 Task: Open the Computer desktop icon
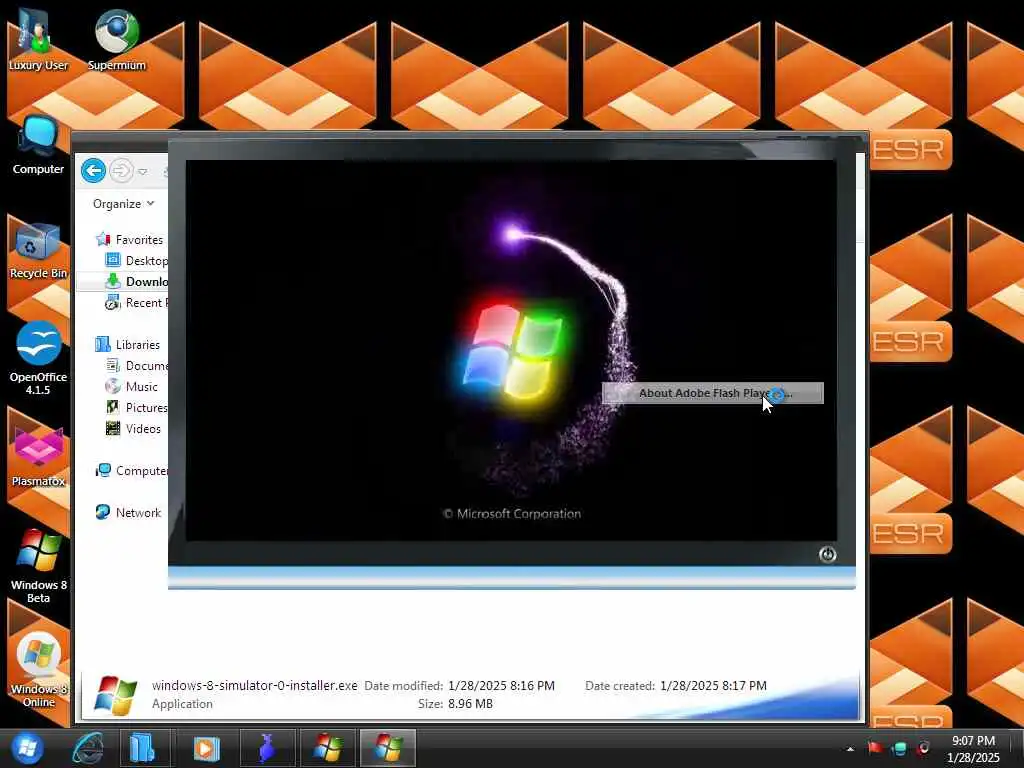(38, 145)
